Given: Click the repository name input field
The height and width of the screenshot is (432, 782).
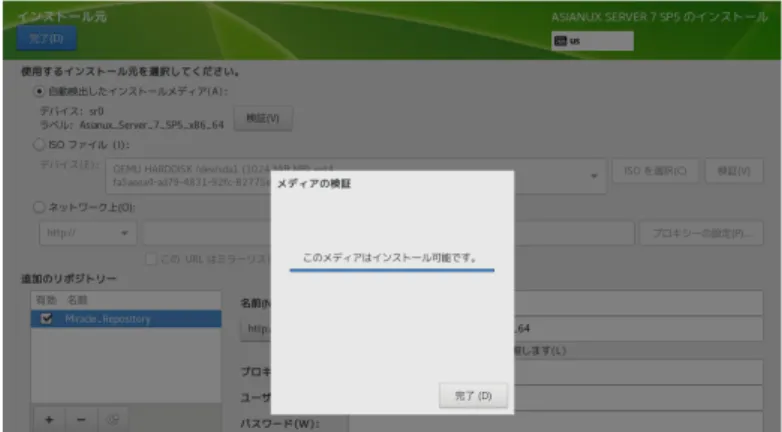Looking at the screenshot, I should (638, 303).
